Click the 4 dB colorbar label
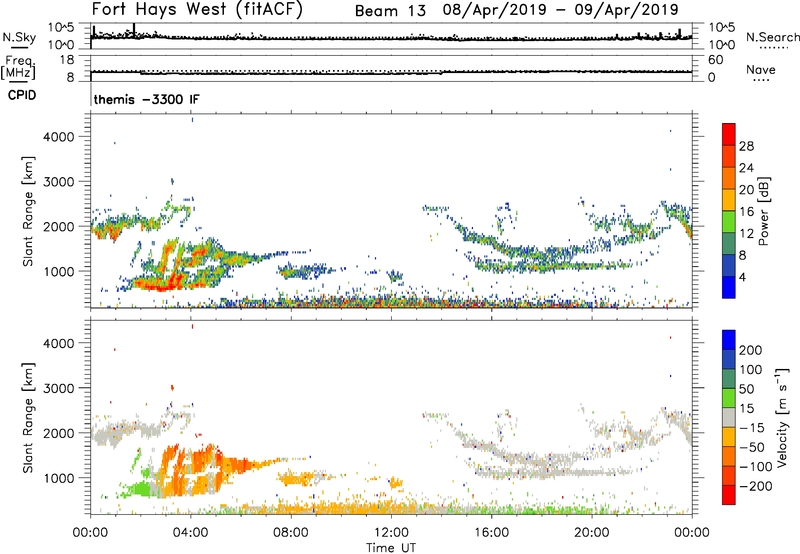 pos(743,277)
